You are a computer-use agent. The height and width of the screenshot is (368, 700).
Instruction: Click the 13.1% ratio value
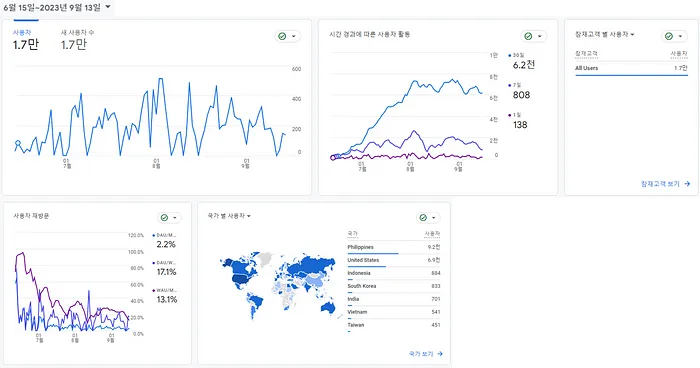pos(167,299)
